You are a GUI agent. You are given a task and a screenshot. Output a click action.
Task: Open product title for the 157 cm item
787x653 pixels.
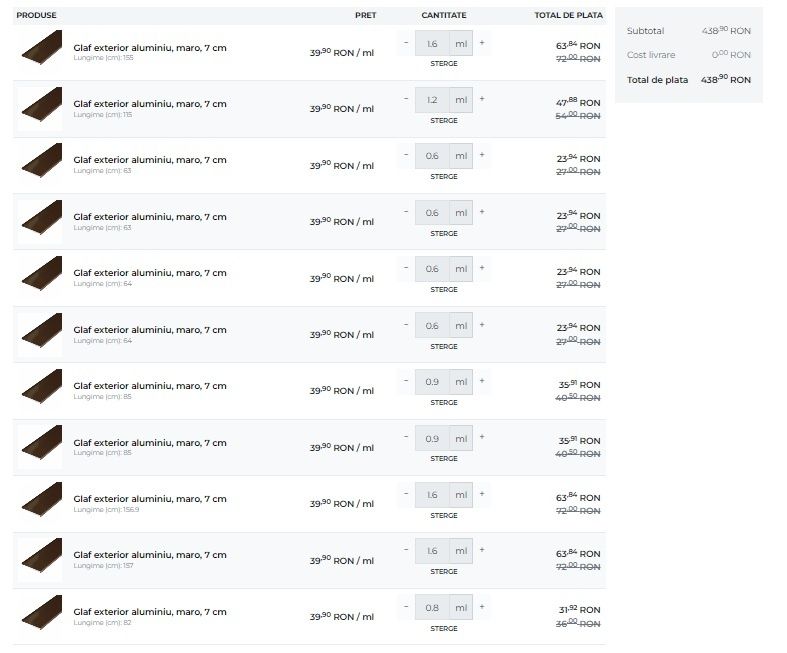[150, 555]
